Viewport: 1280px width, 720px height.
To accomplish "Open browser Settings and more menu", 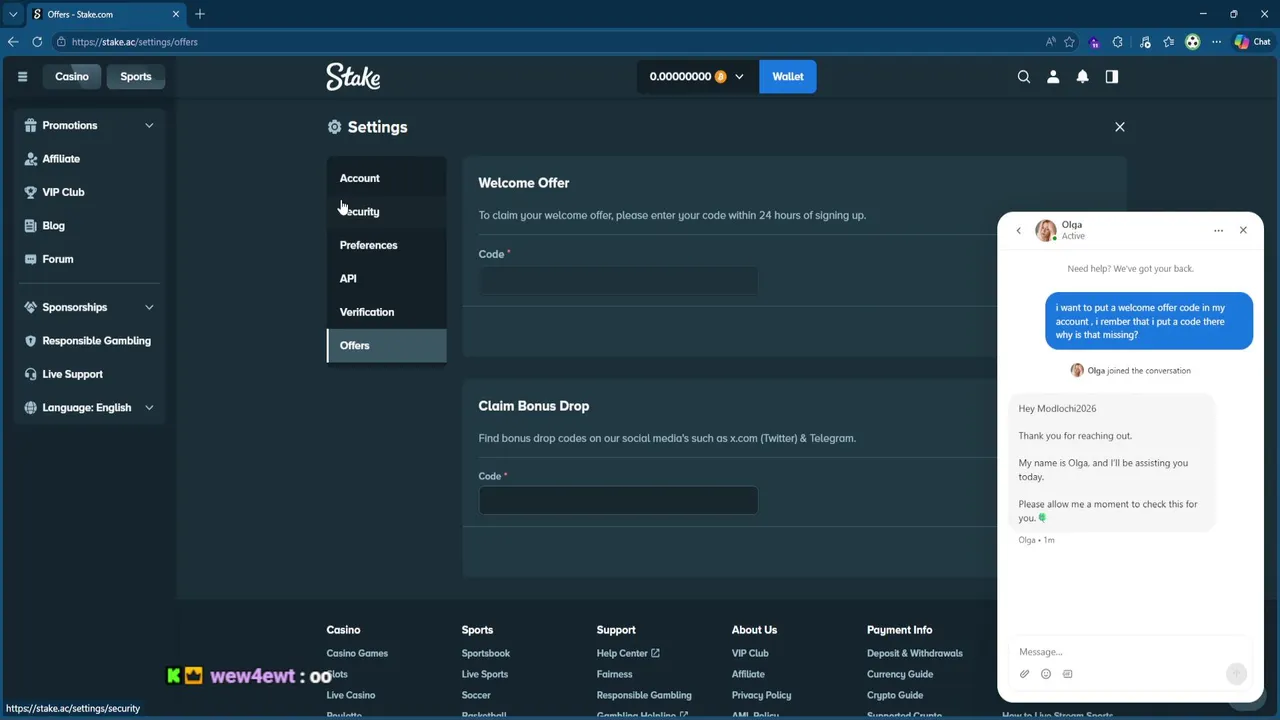I will click(1216, 42).
